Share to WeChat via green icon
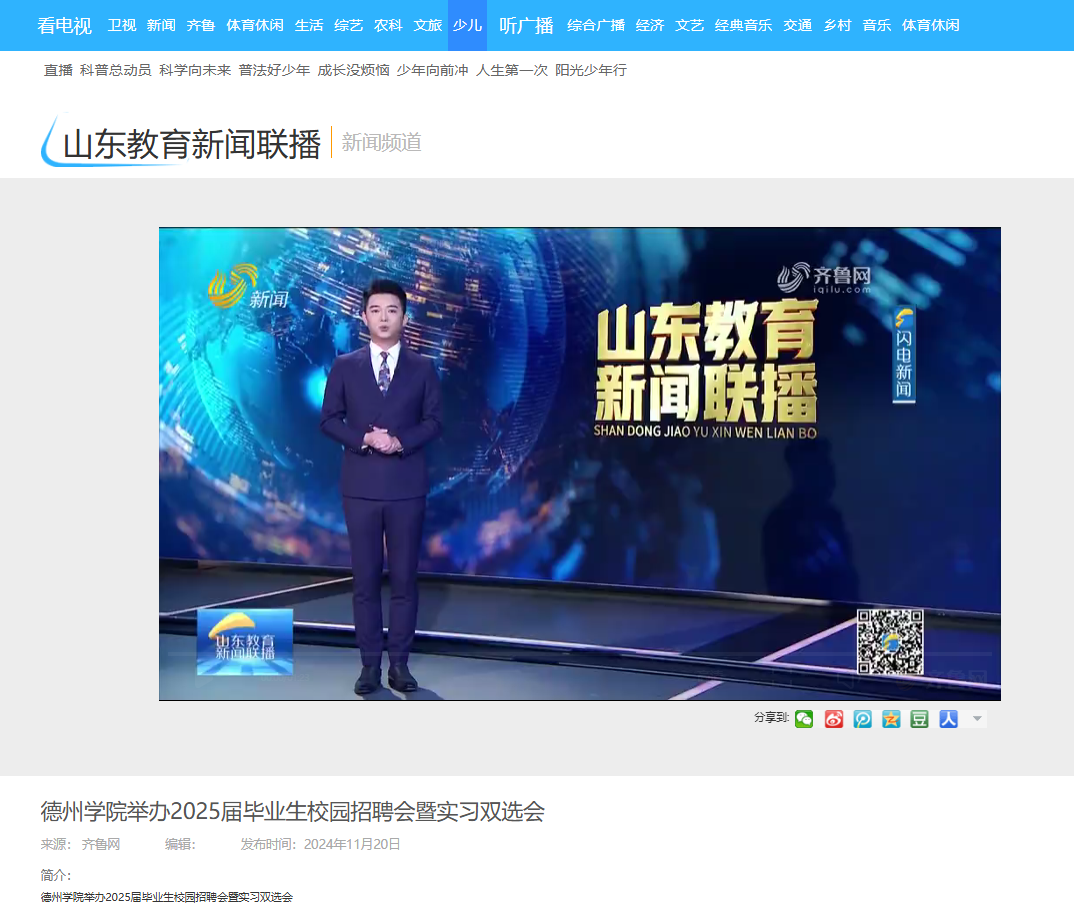Image resolution: width=1074 pixels, height=908 pixels. [804, 719]
